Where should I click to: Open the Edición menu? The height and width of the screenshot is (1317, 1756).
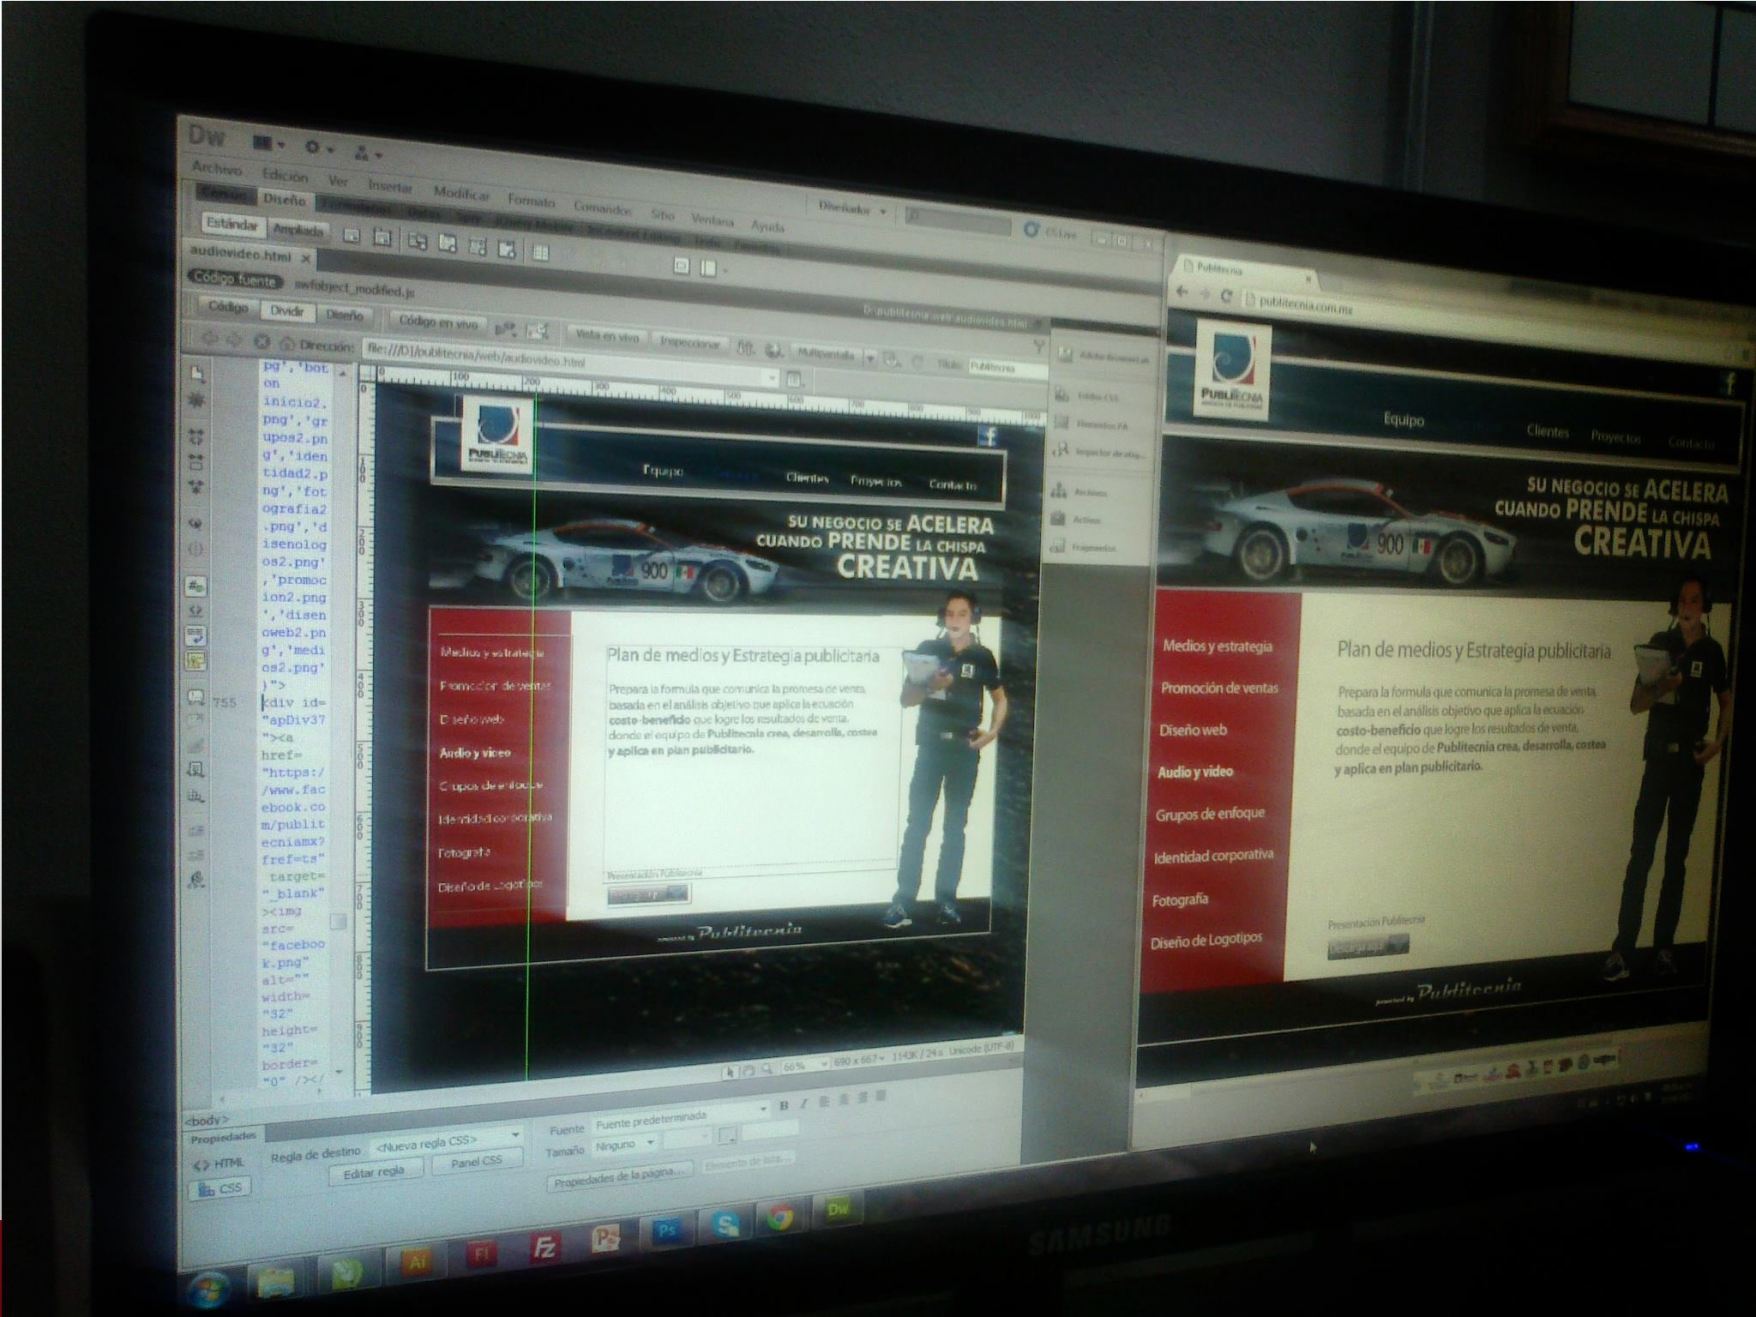pyautogui.click(x=285, y=175)
